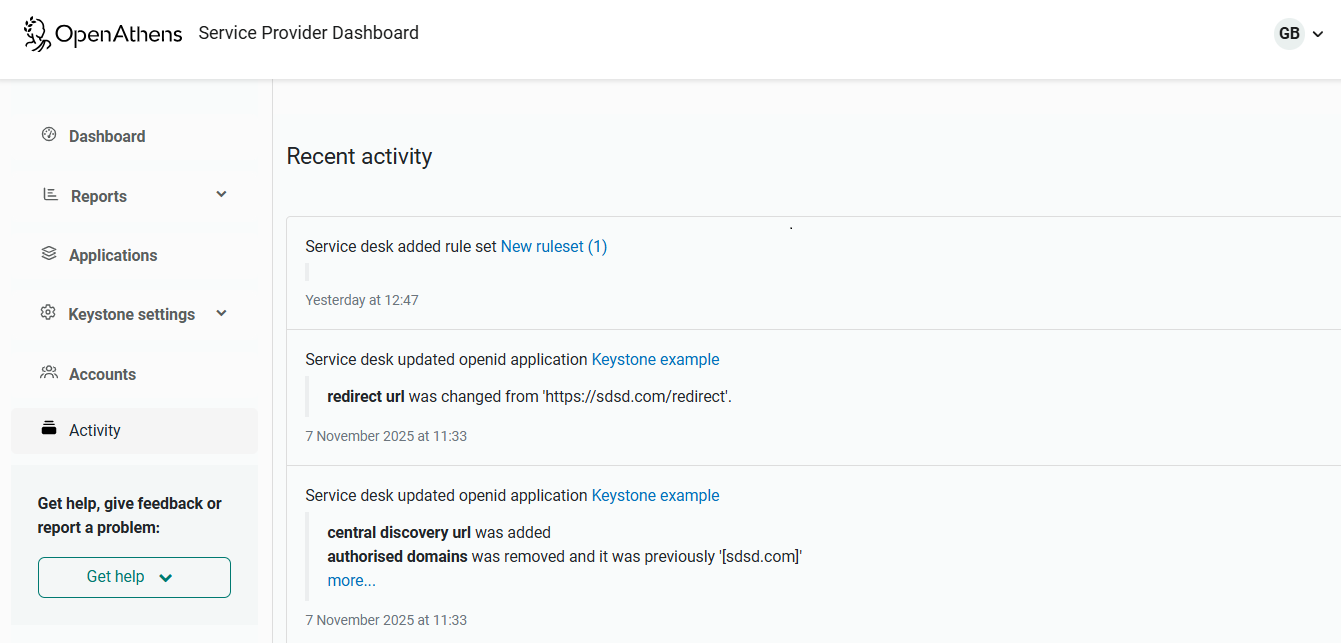Expand the Keystone settings chevron
Image resolution: width=1341 pixels, height=643 pixels.
click(220, 312)
